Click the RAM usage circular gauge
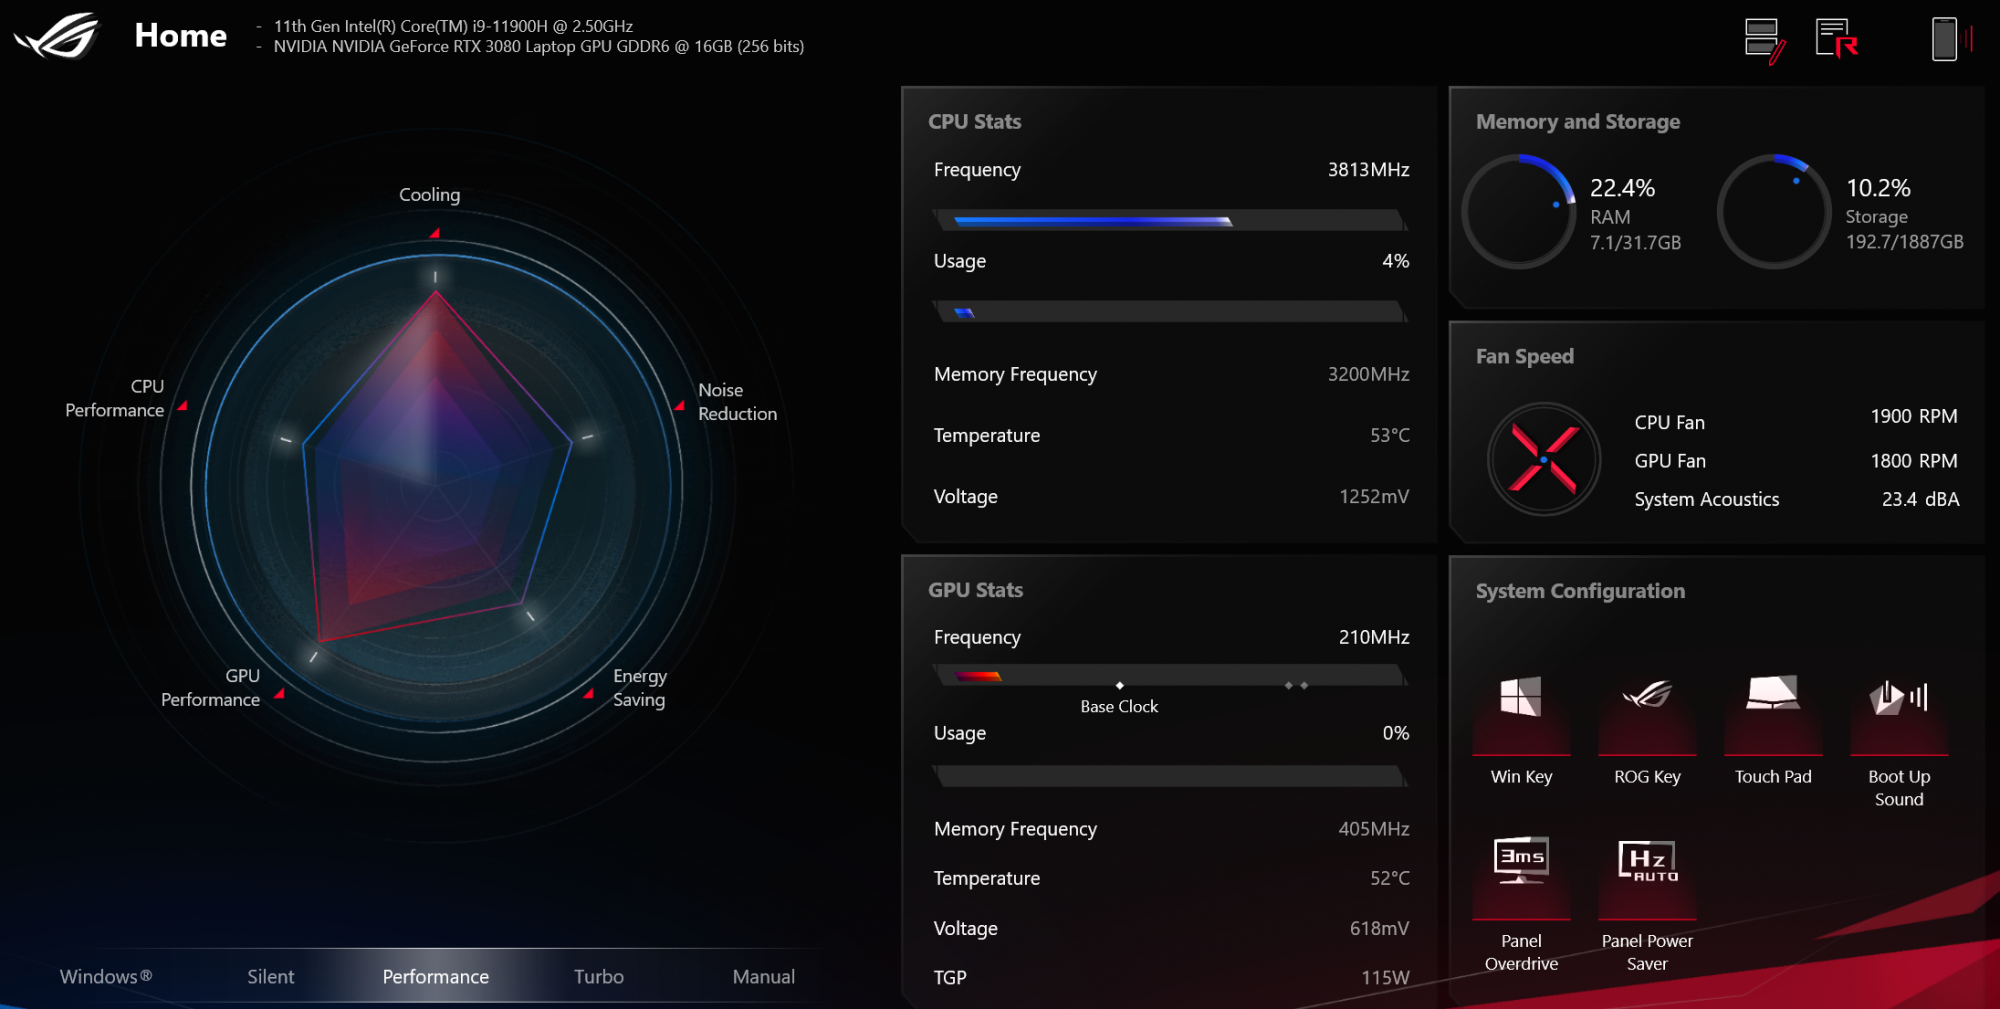The image size is (2000, 1009). click(x=1518, y=211)
